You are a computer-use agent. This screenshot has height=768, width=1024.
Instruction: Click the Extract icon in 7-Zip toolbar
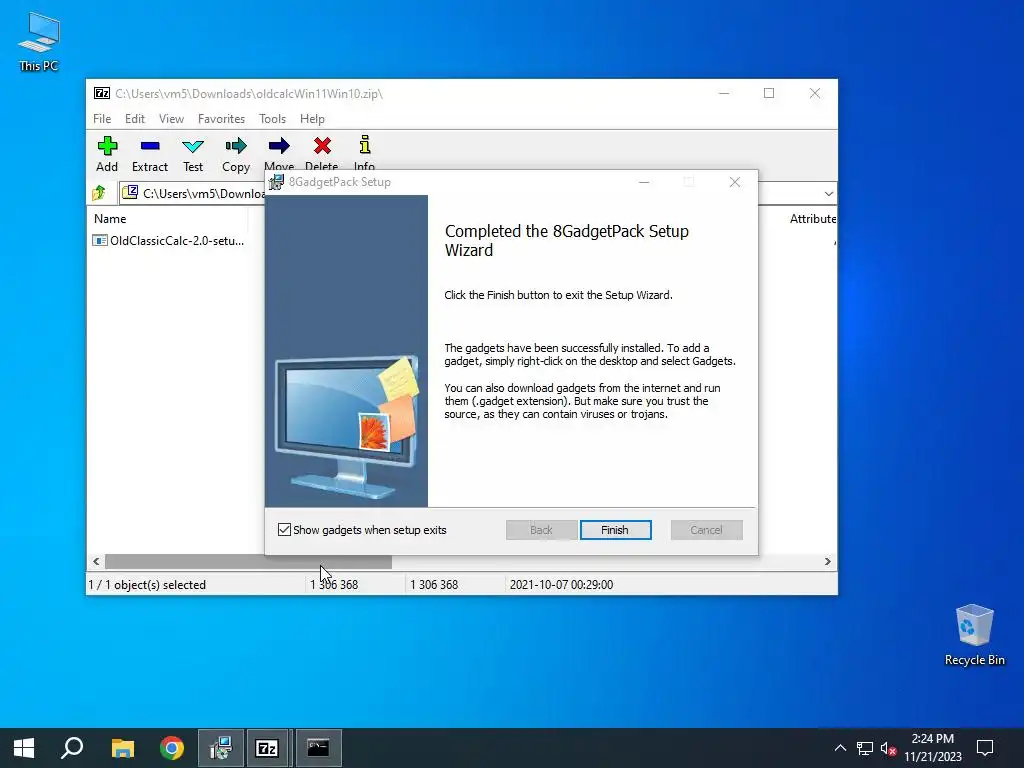click(150, 146)
